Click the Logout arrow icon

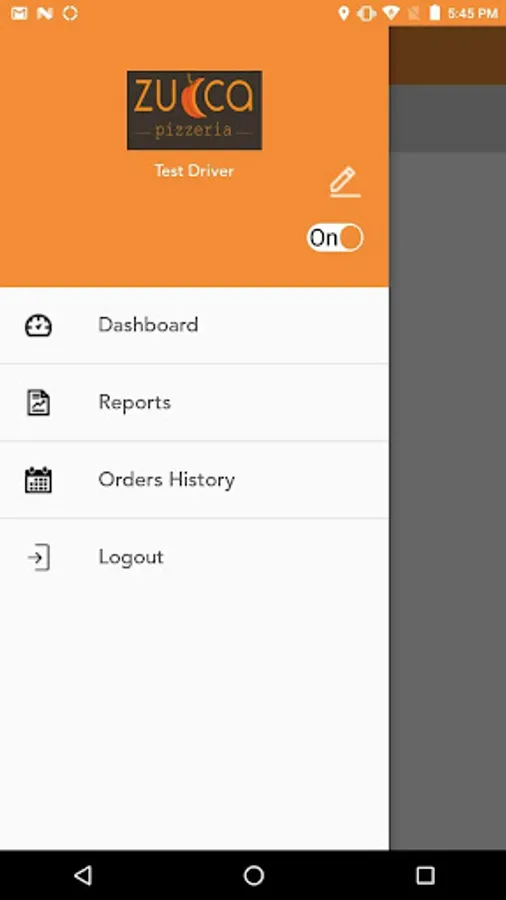coord(38,557)
